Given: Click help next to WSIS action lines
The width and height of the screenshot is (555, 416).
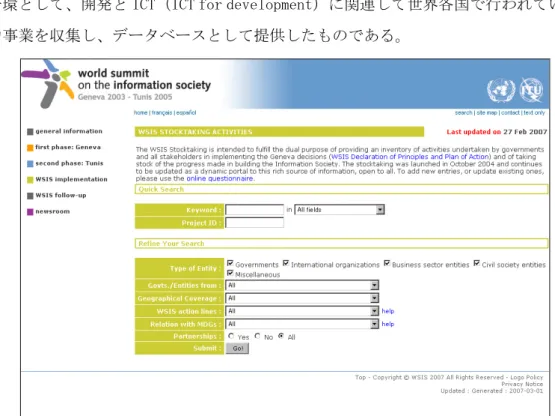Looking at the screenshot, I should click(x=388, y=311).
